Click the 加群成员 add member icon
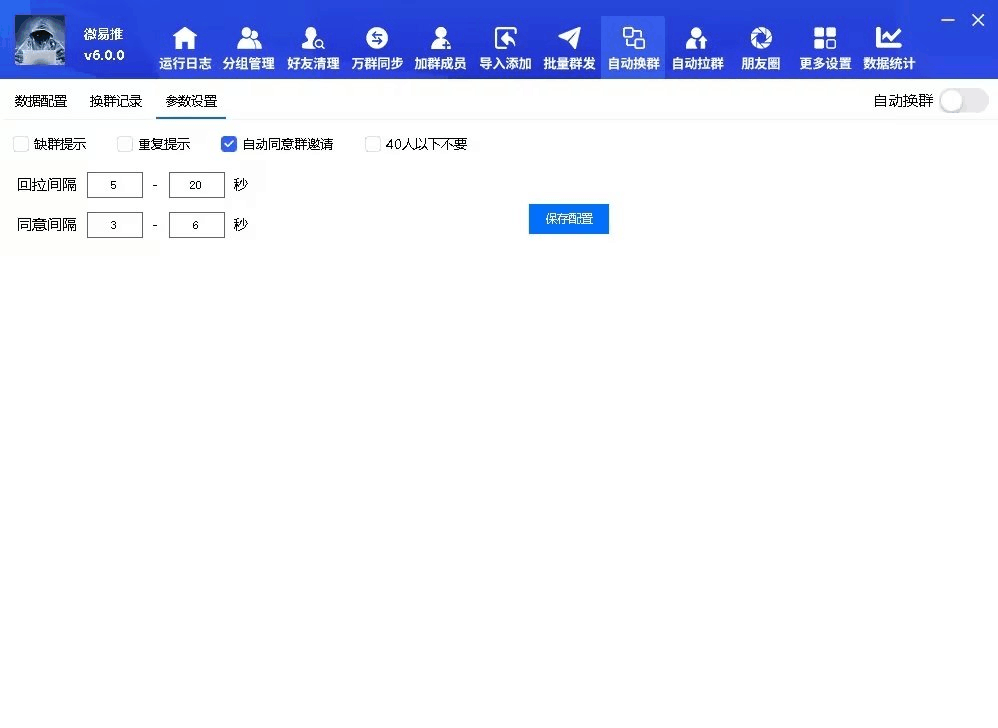The height and width of the screenshot is (728, 998). pyautogui.click(x=440, y=40)
